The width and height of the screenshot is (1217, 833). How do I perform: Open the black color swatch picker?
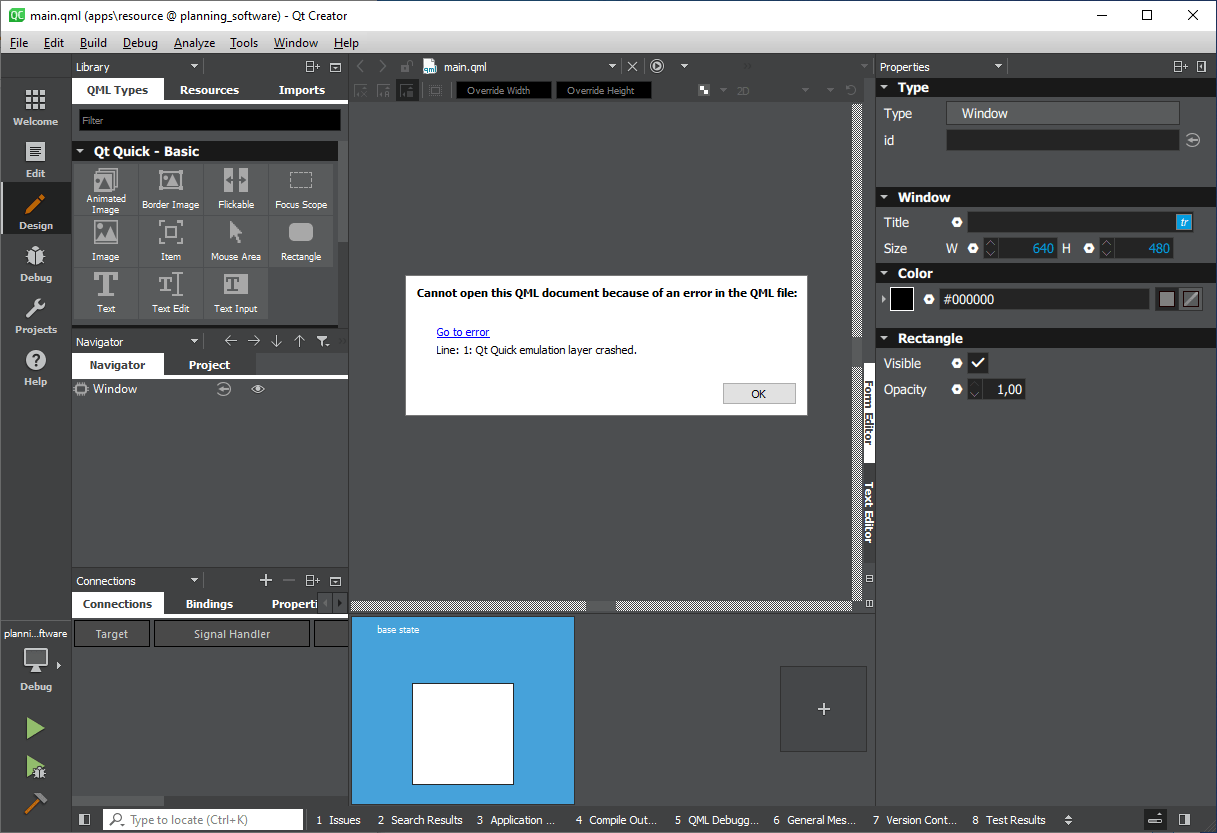pos(900,298)
